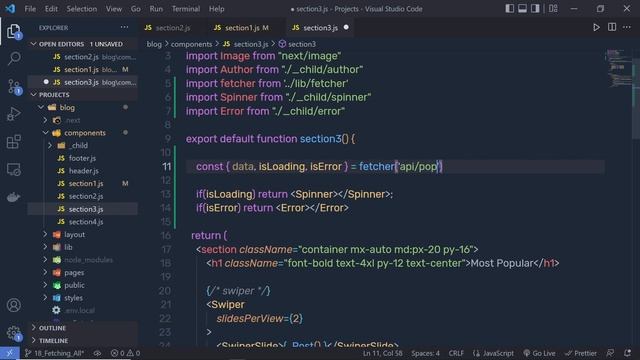This screenshot has height=360, width=640.
Task: Open remote window indicator in status bar
Action: [10, 353]
